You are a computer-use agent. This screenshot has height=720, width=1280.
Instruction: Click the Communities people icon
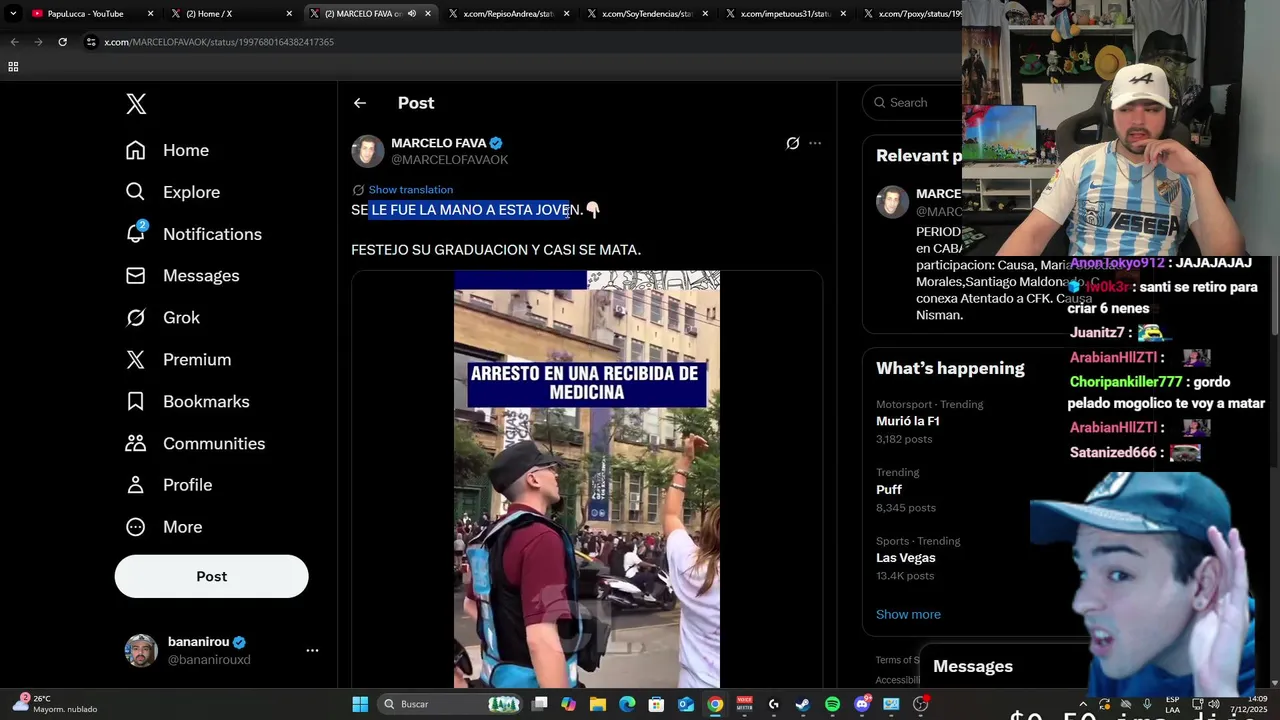click(x=136, y=443)
